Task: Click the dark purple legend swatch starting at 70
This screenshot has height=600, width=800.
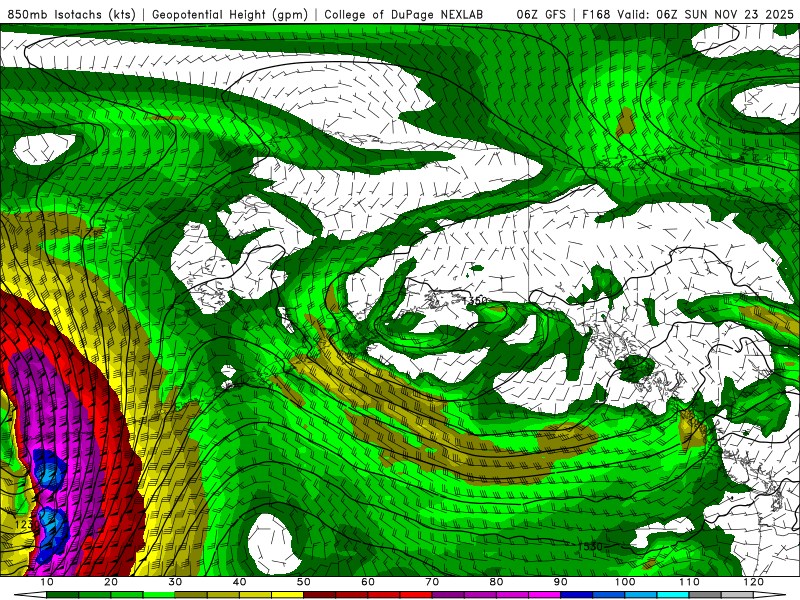Action: [x=448, y=595]
